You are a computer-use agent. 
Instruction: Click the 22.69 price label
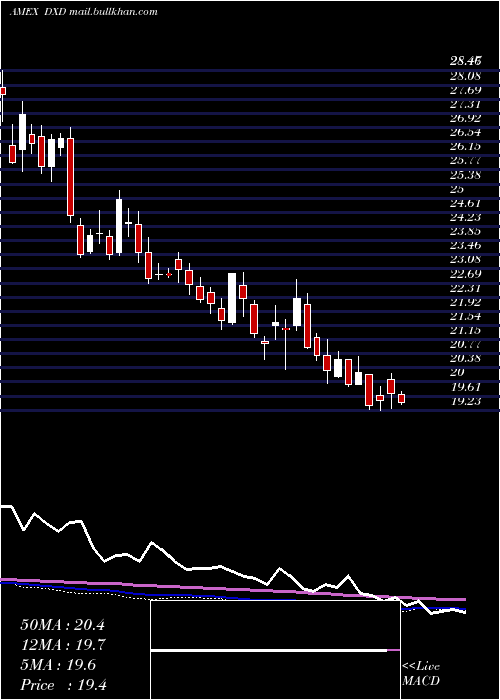point(465,273)
